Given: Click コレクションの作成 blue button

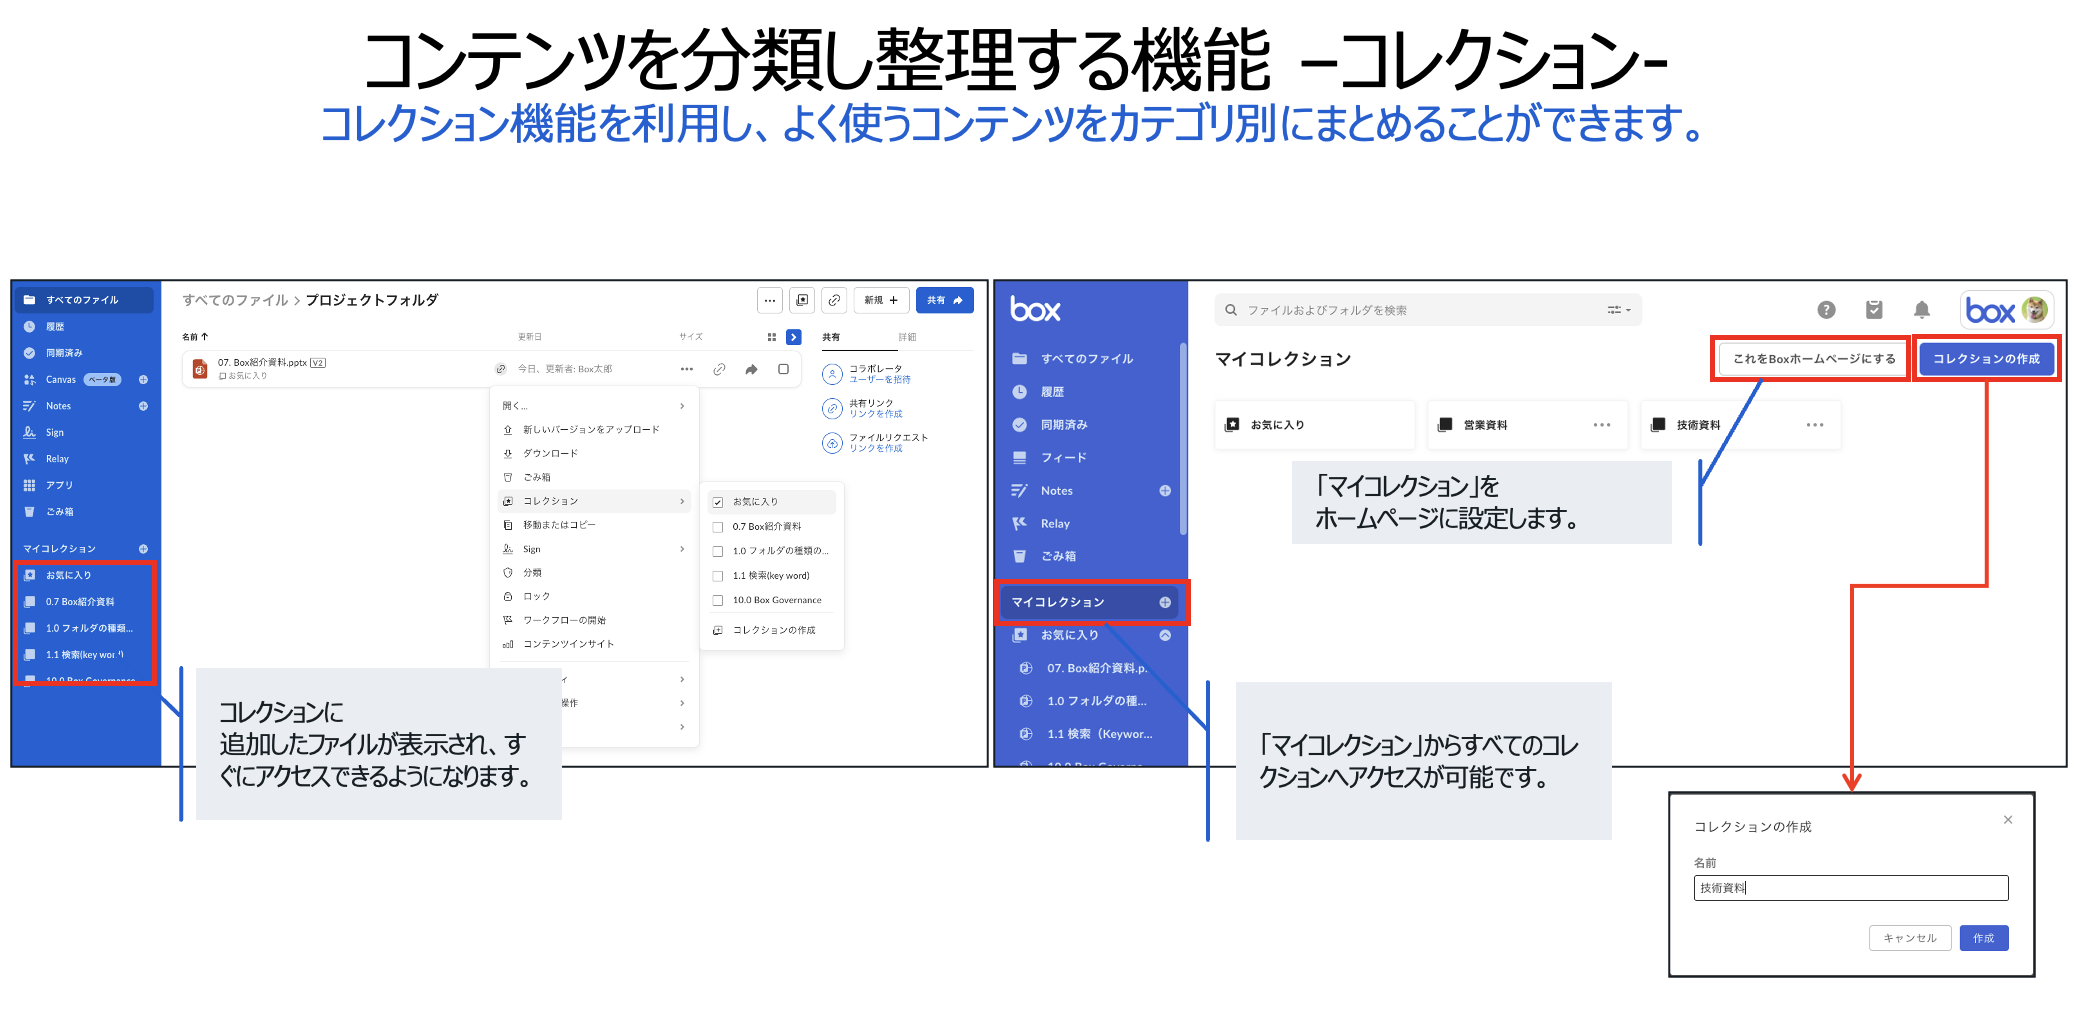Looking at the screenshot, I should (x=1985, y=359).
